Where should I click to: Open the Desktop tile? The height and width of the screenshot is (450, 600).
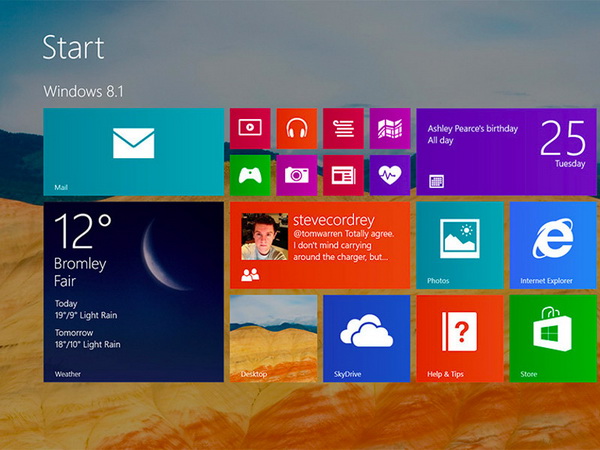tap(273, 338)
